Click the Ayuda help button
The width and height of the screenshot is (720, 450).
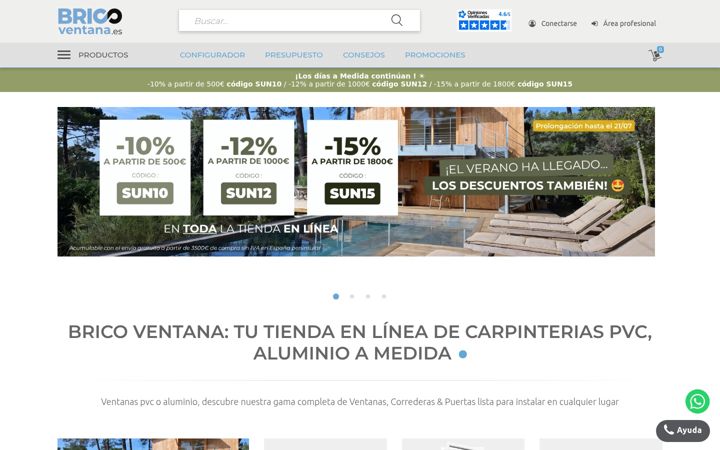click(682, 431)
